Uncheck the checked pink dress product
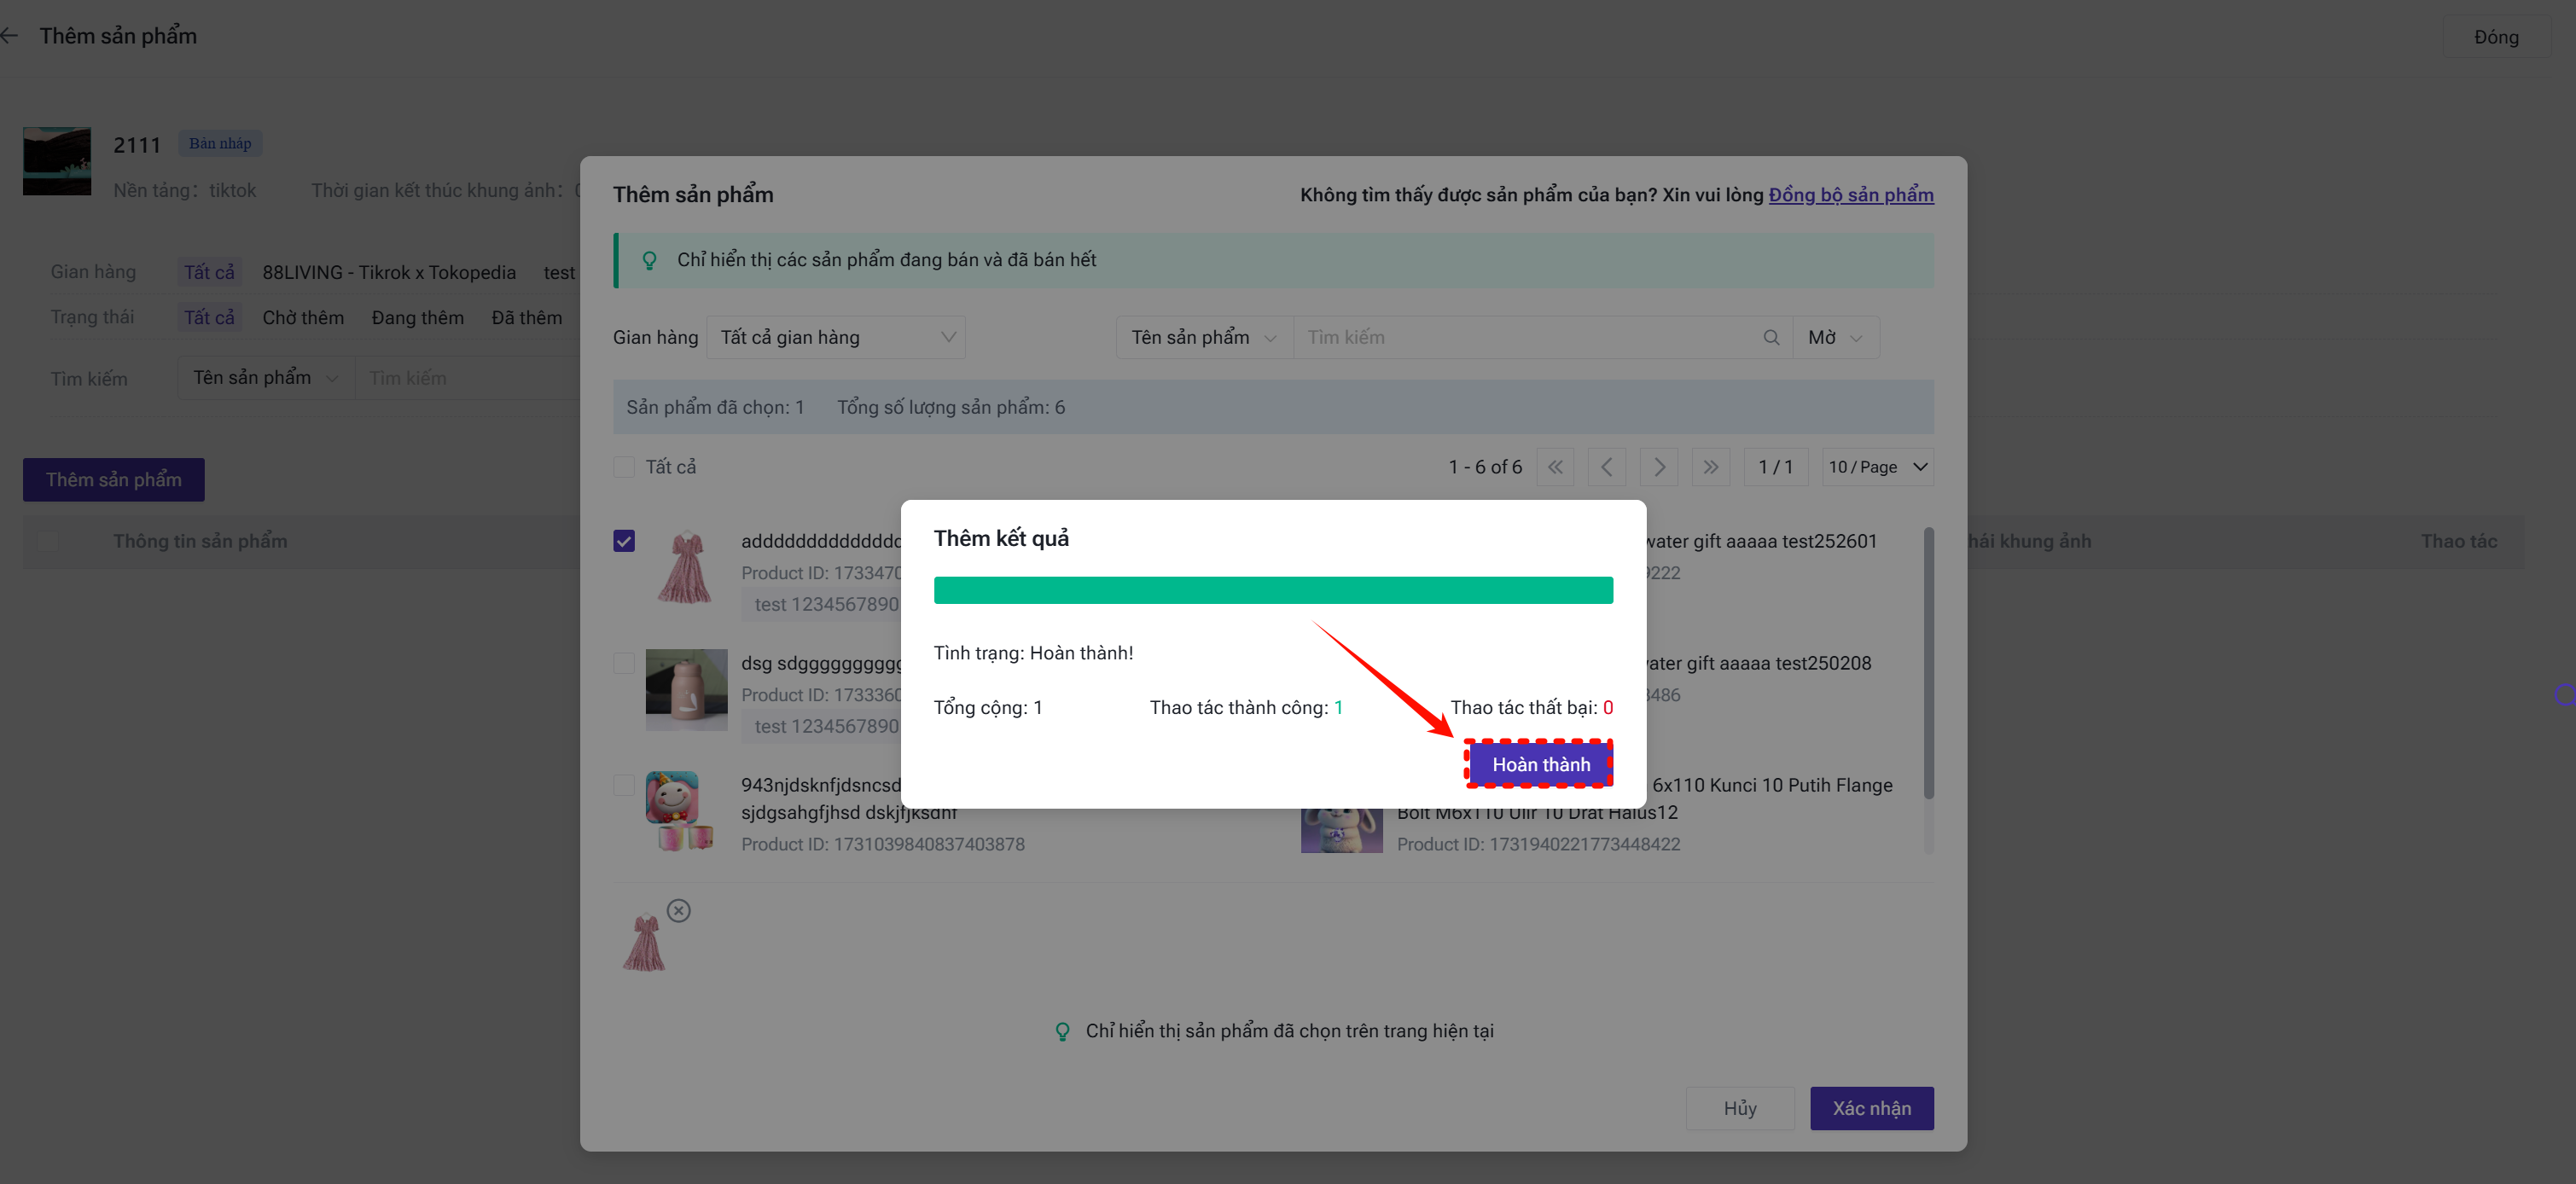Viewport: 2576px width, 1184px height. pyautogui.click(x=624, y=541)
